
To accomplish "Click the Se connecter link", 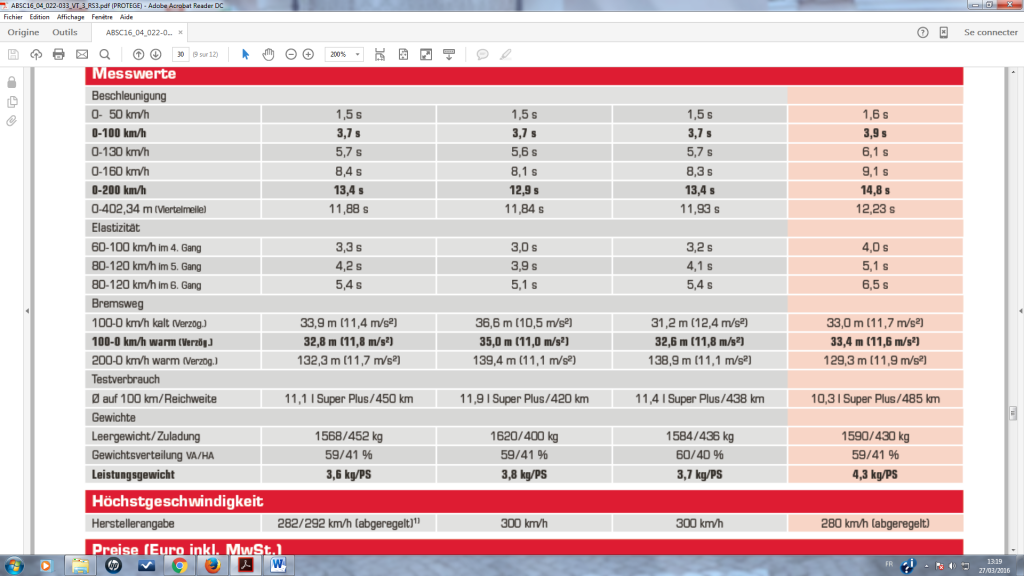I will tap(990, 32).
